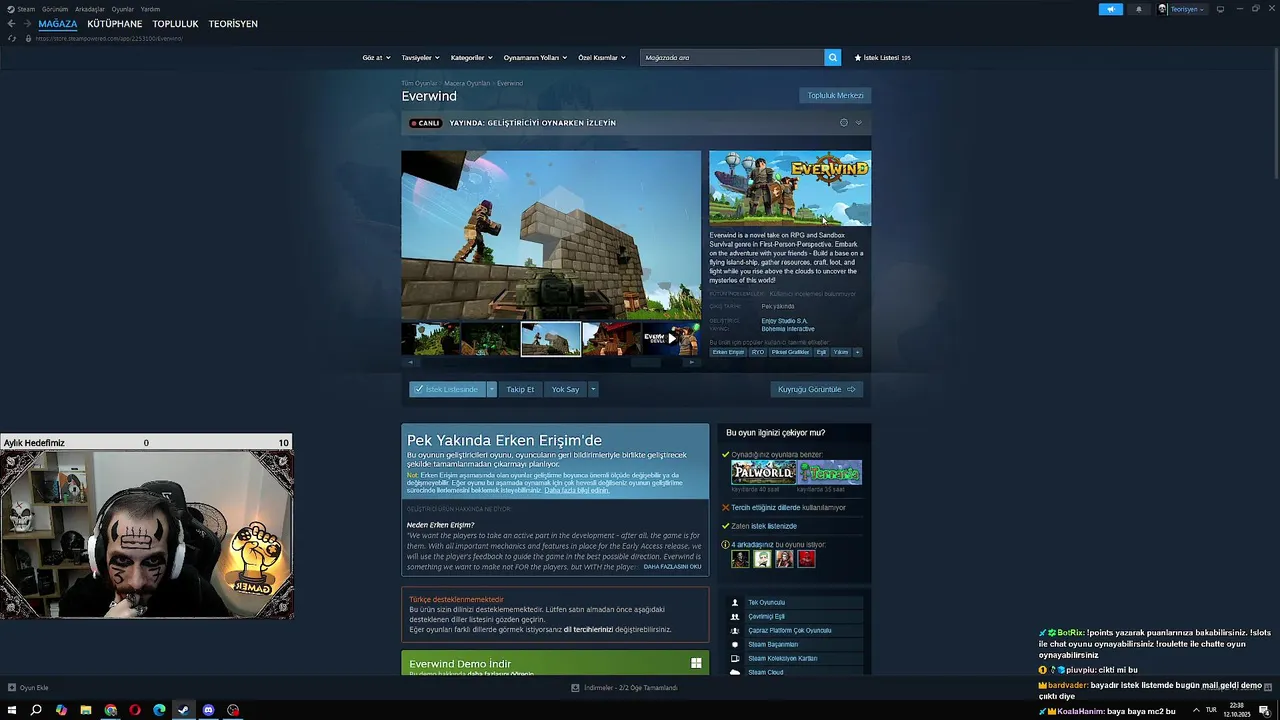Click the Takip Et follow button

click(520, 389)
